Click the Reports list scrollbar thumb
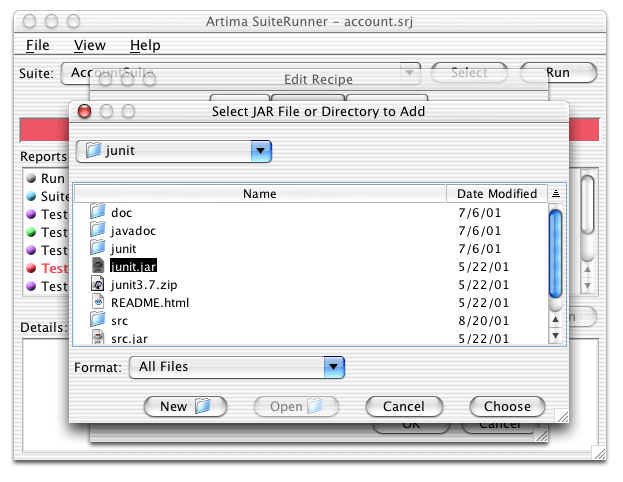 point(587,204)
